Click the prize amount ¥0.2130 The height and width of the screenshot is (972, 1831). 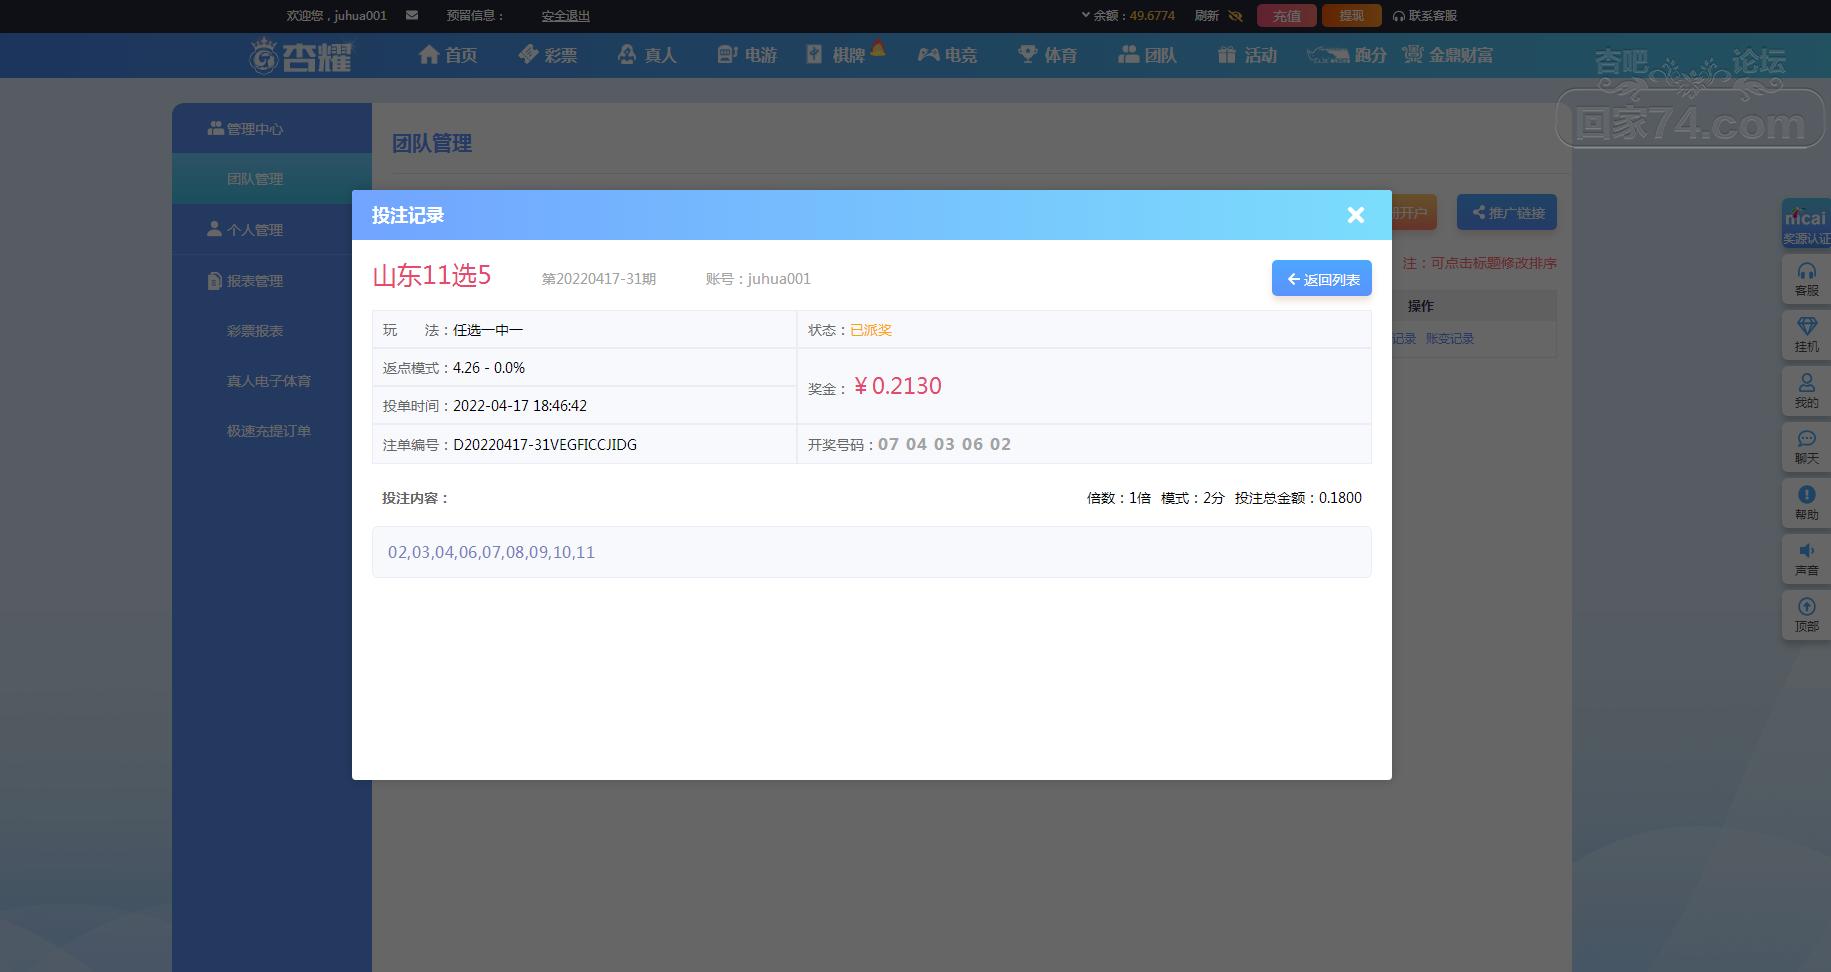tap(897, 386)
